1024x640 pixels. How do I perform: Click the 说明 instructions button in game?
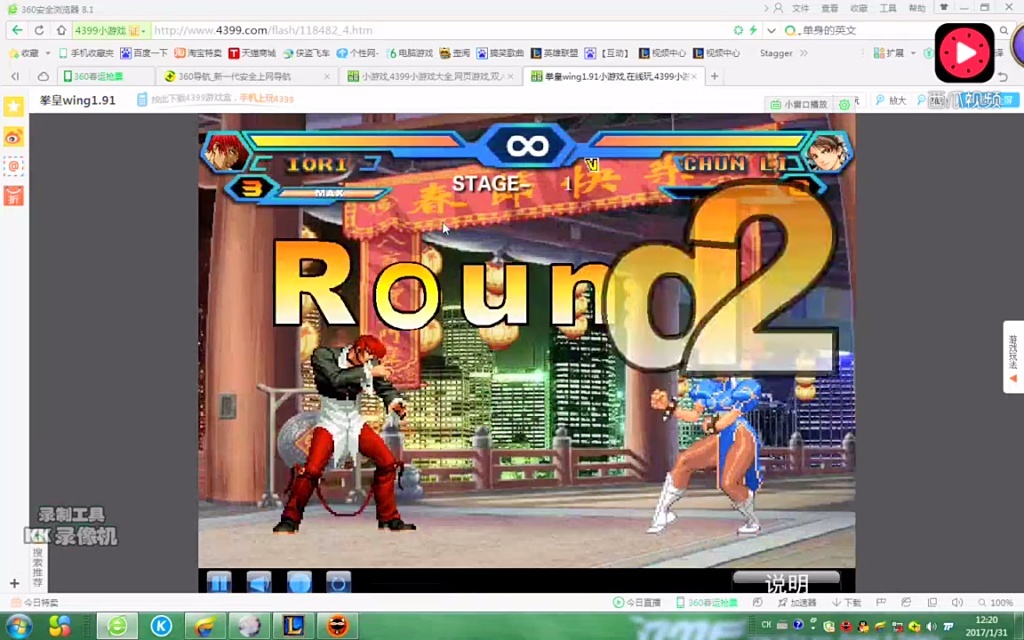(786, 582)
